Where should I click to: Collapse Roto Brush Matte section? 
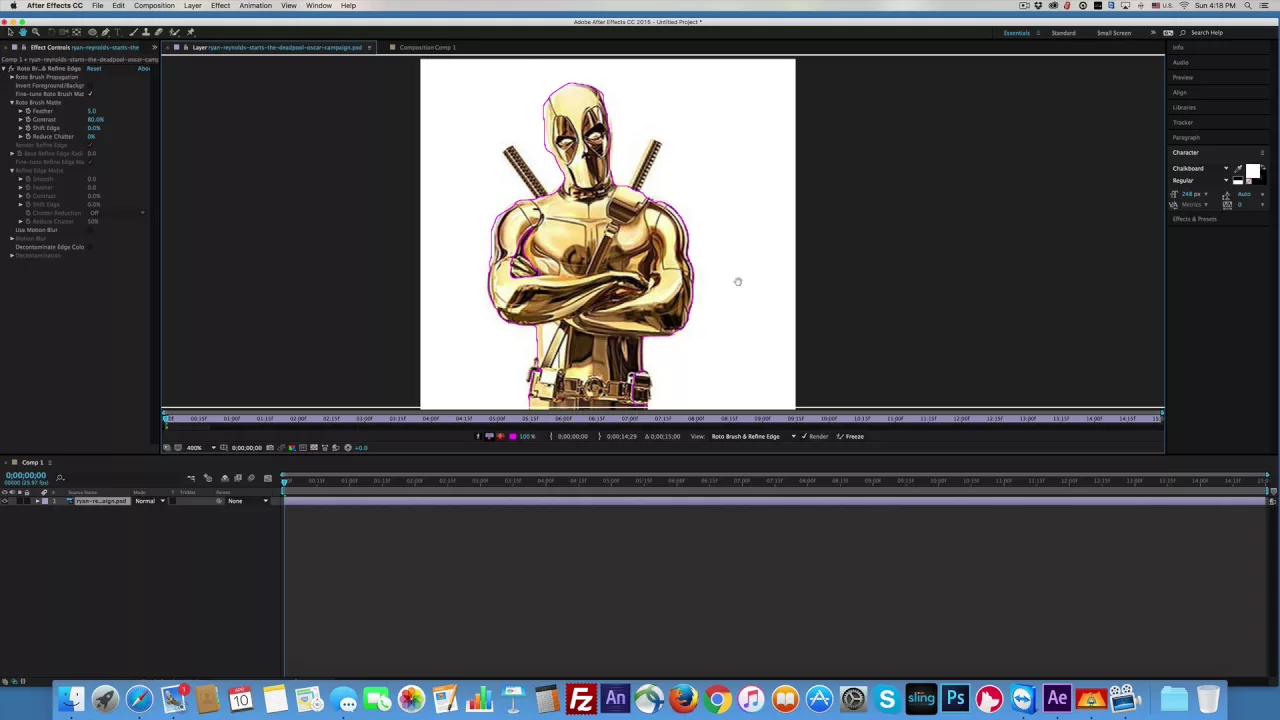point(12,103)
